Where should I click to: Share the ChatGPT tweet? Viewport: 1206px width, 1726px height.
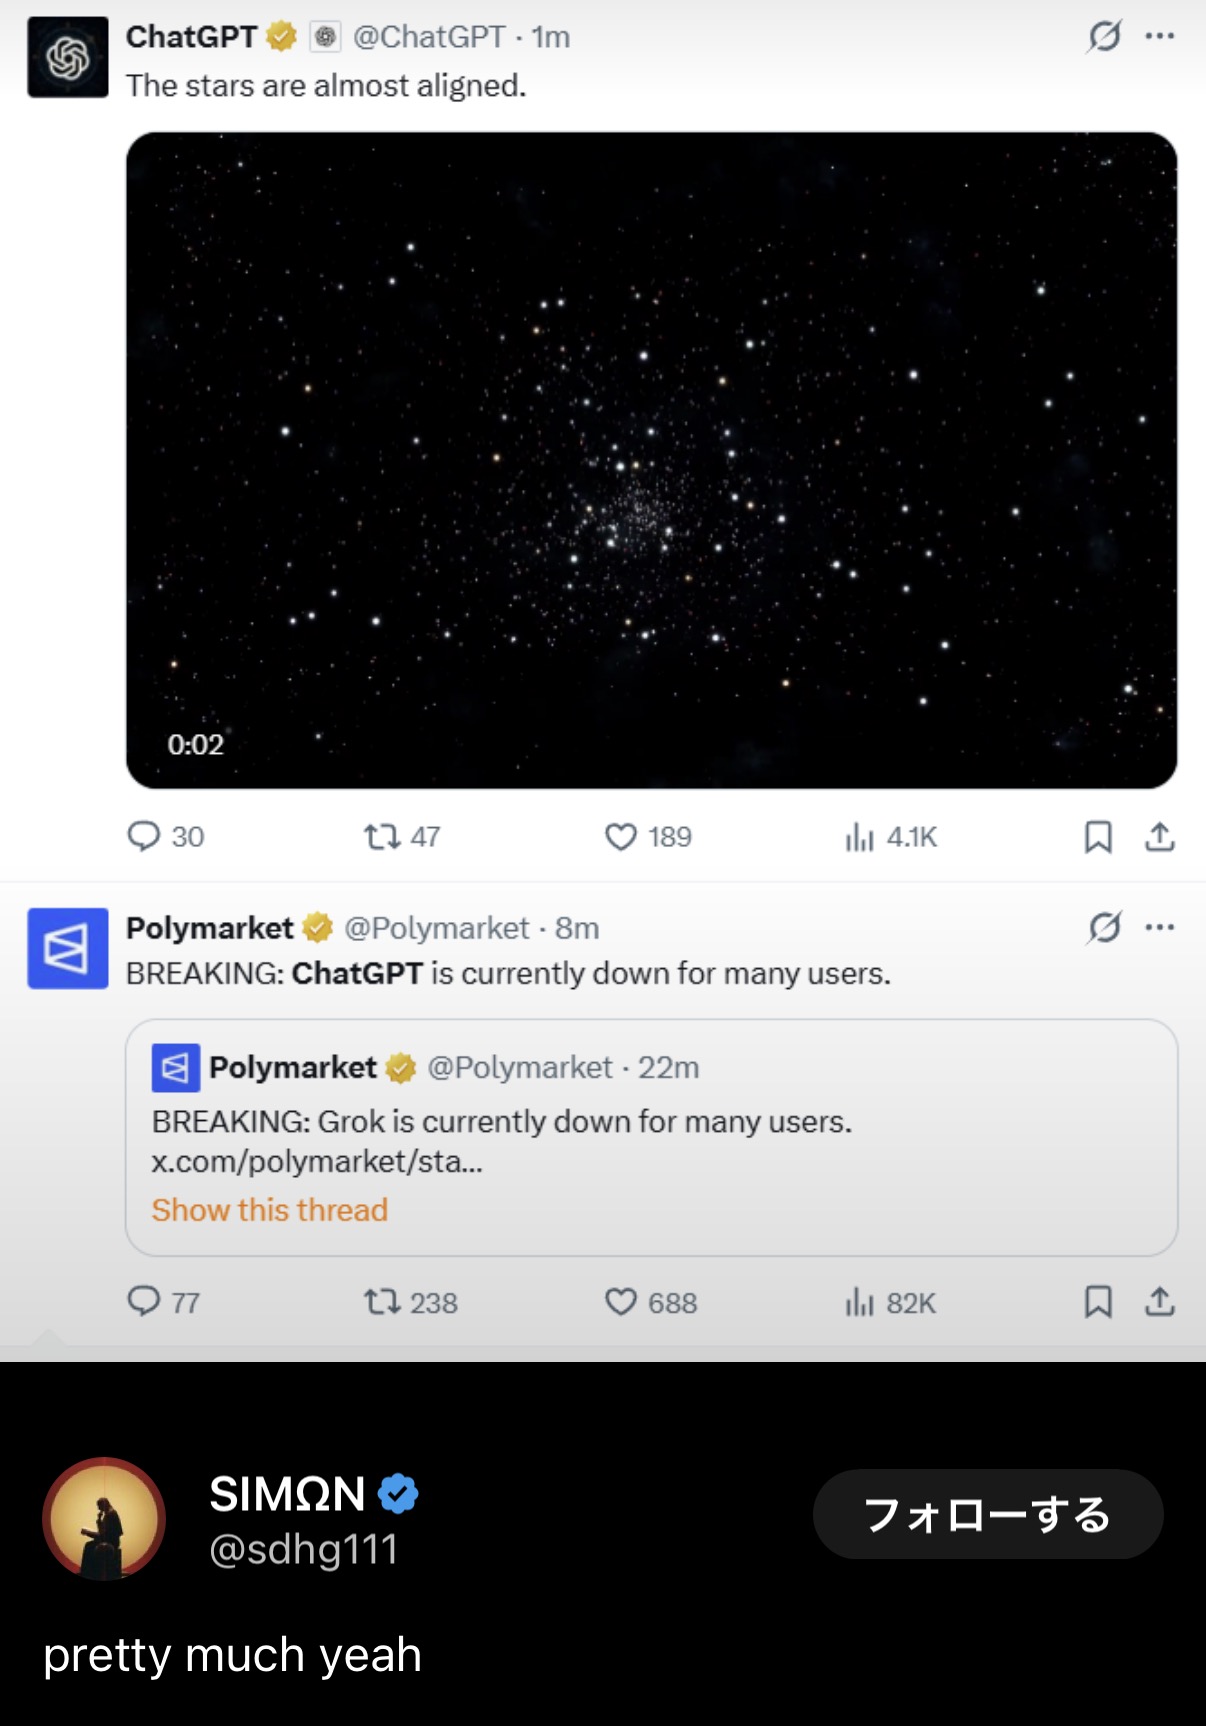pyautogui.click(x=1159, y=836)
